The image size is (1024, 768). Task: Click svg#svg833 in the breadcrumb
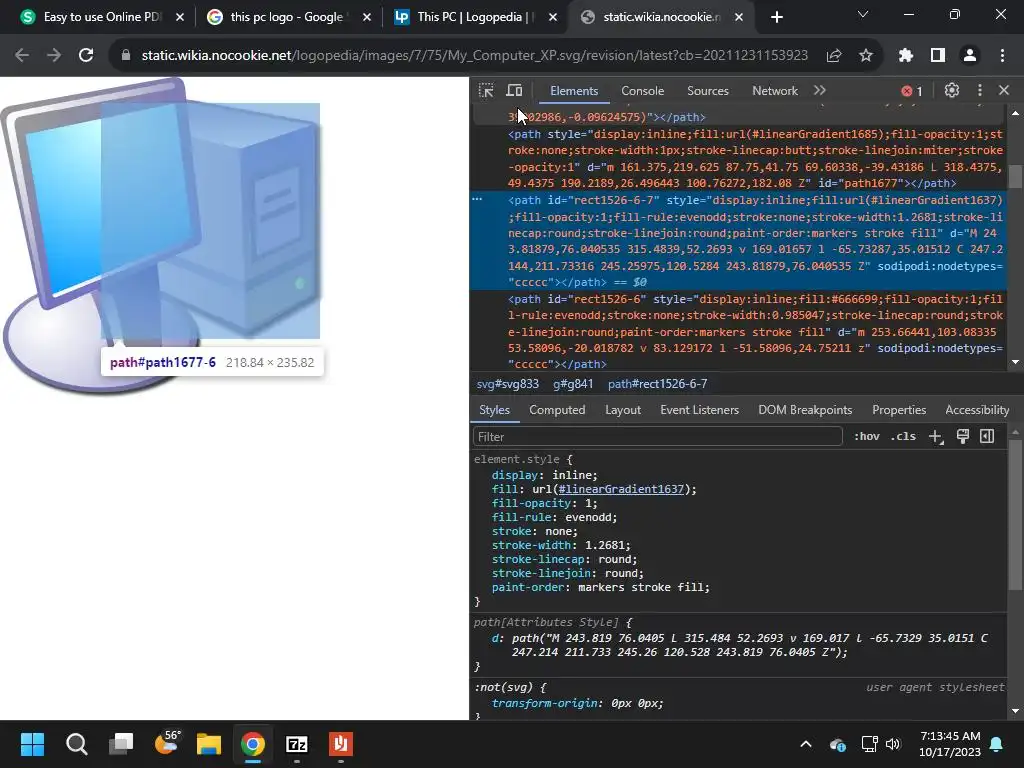507,384
